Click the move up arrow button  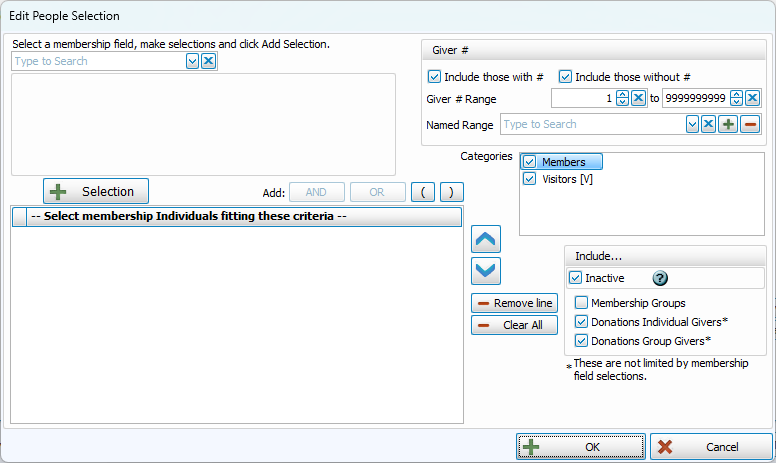click(486, 240)
